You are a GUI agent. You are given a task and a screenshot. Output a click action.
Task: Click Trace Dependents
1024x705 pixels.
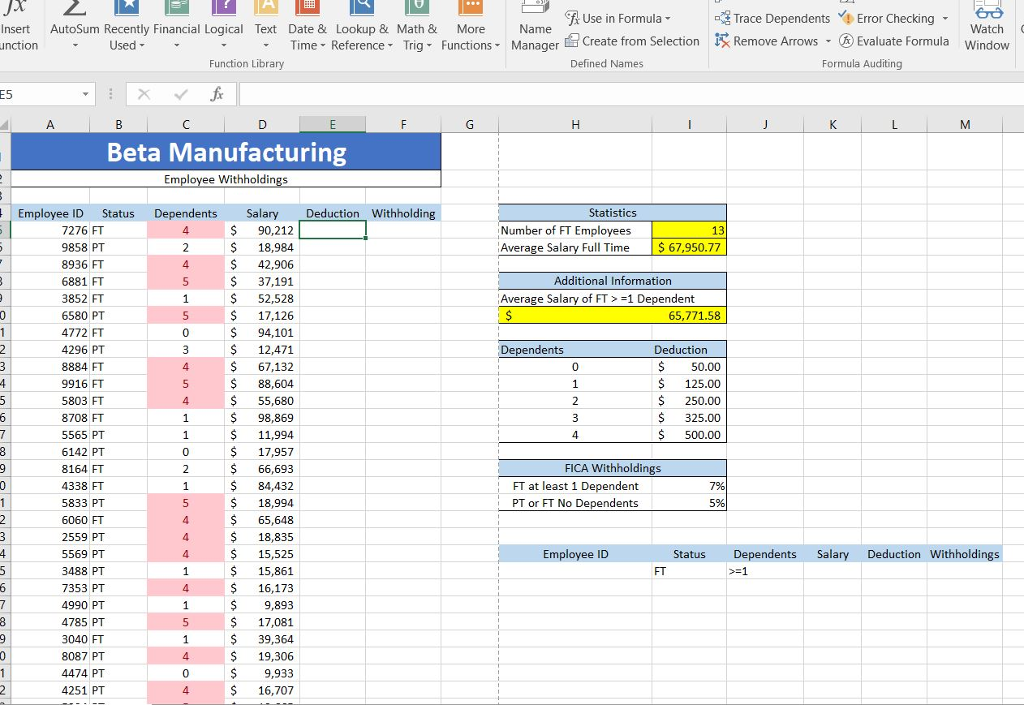pyautogui.click(x=773, y=18)
